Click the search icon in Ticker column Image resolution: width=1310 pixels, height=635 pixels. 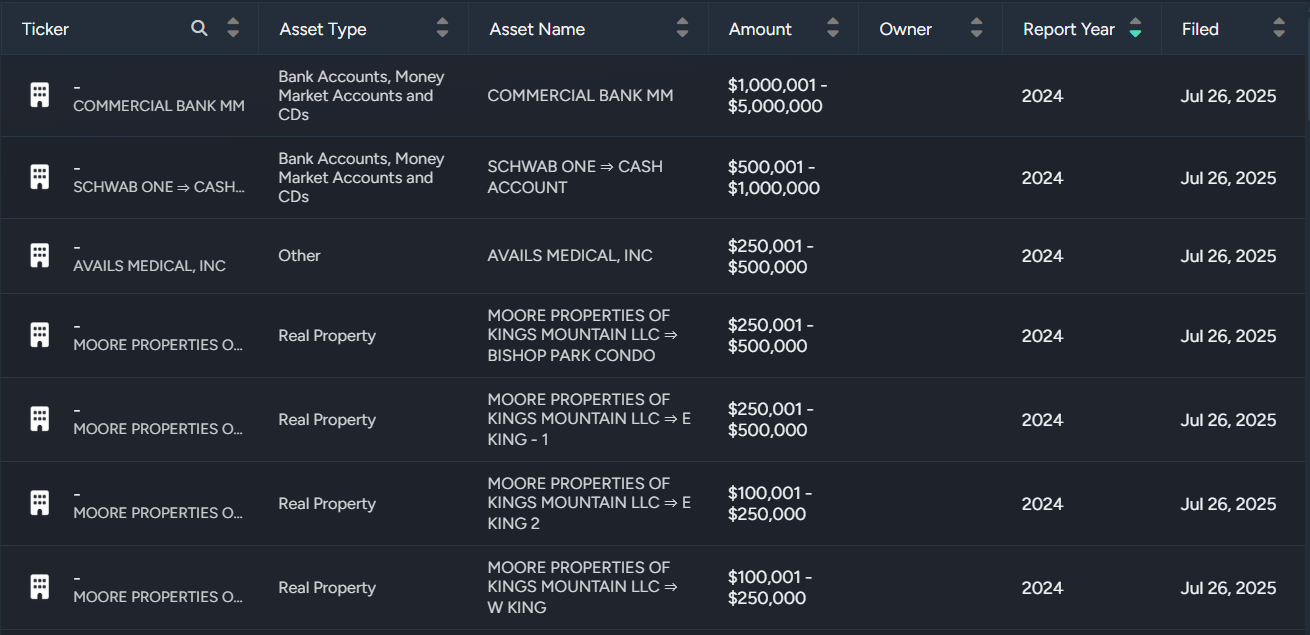200,28
